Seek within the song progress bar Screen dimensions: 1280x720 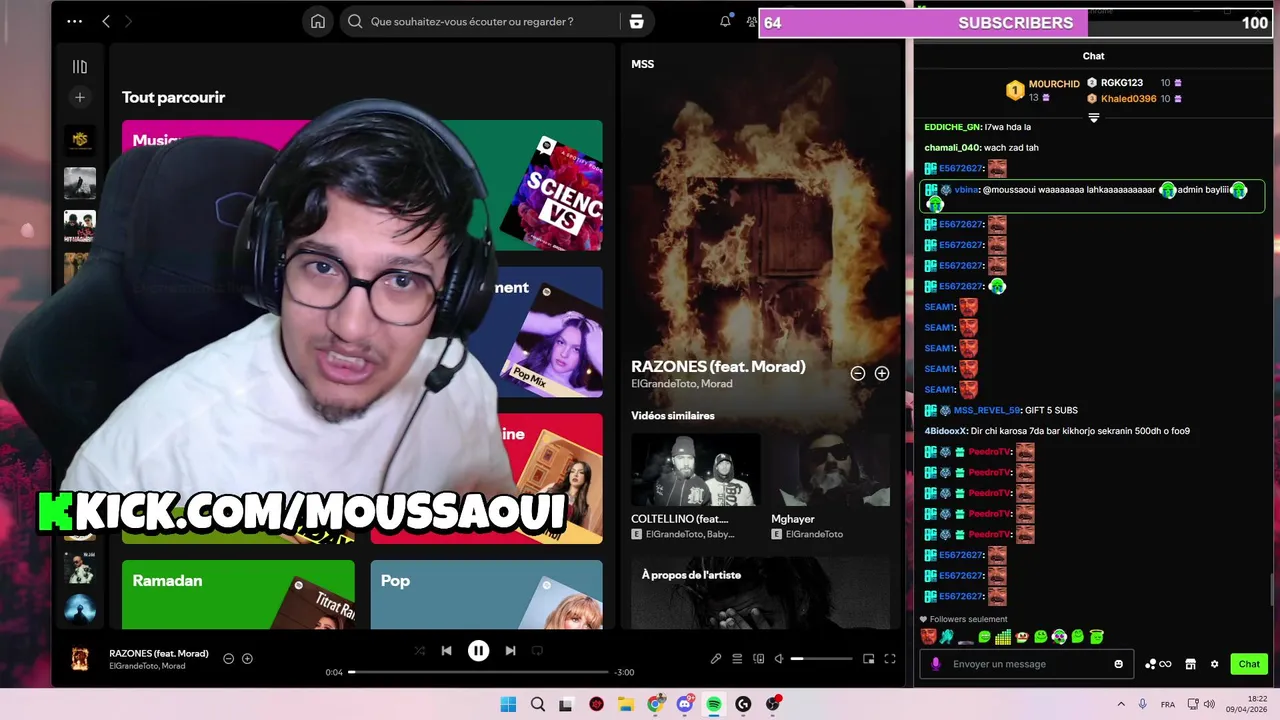(x=478, y=672)
